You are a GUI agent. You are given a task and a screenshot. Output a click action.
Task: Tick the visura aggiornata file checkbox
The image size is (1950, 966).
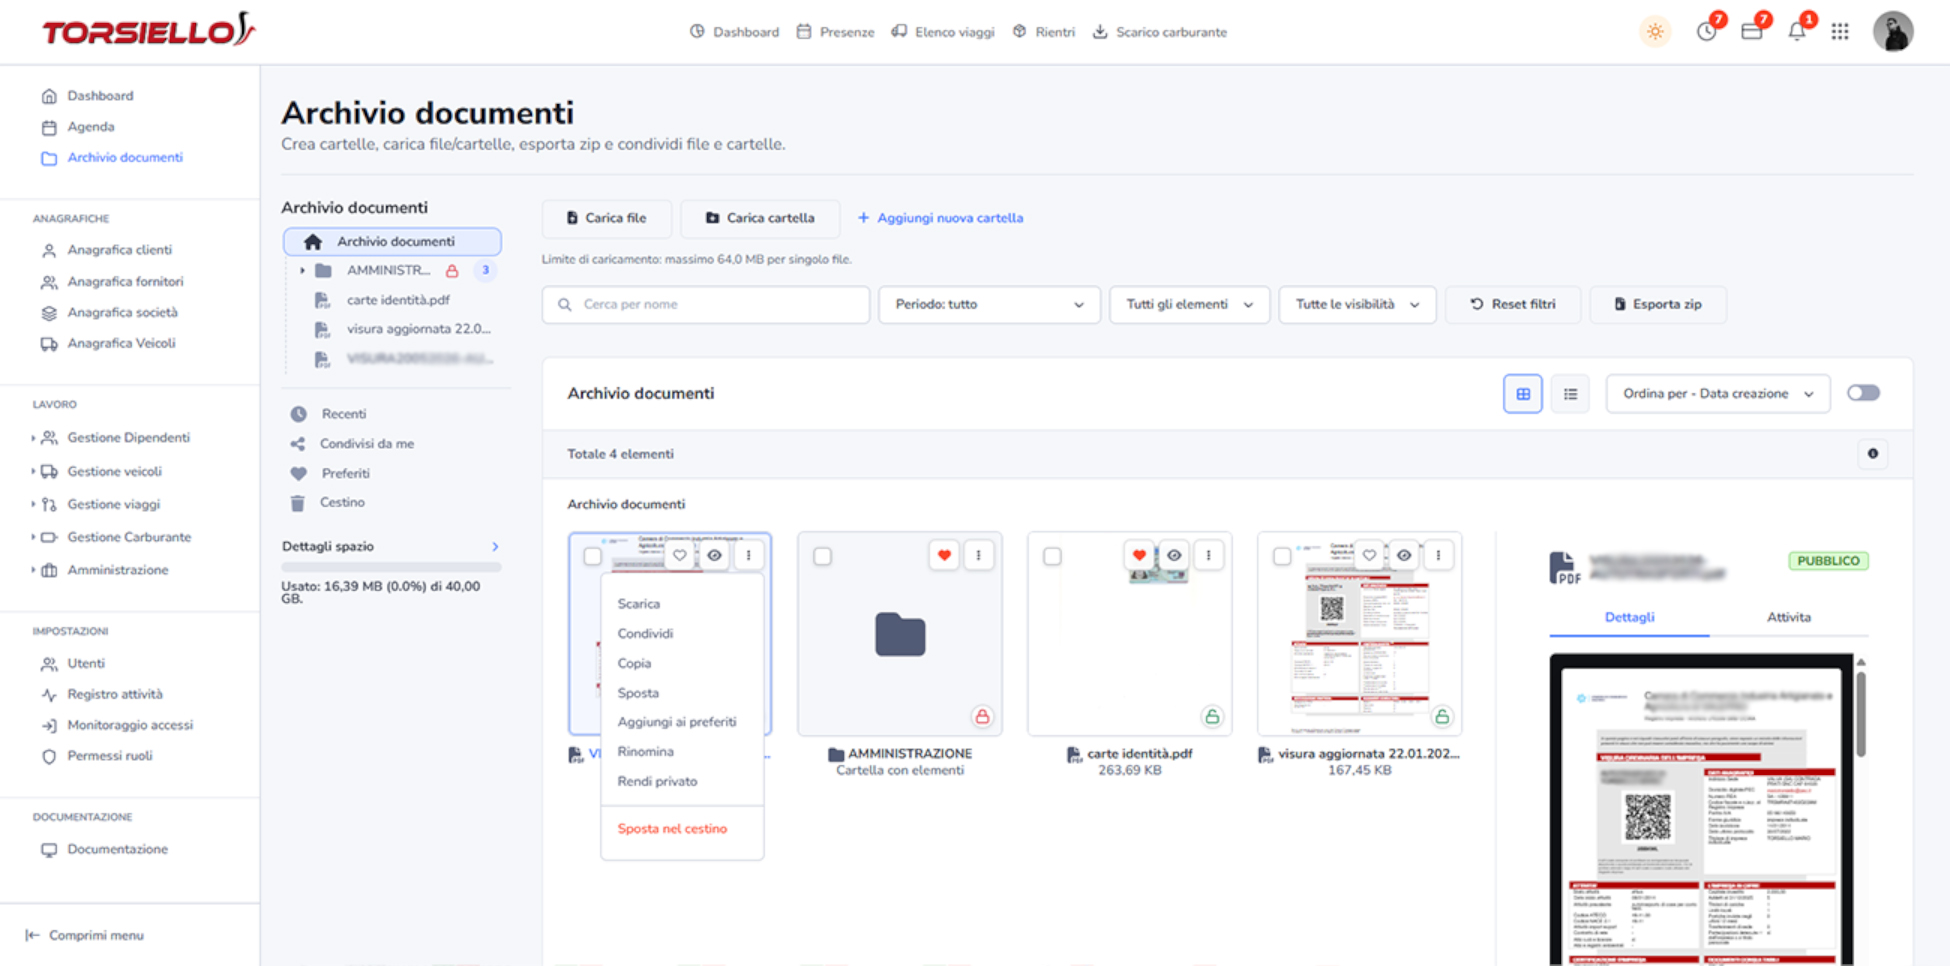(x=1282, y=556)
